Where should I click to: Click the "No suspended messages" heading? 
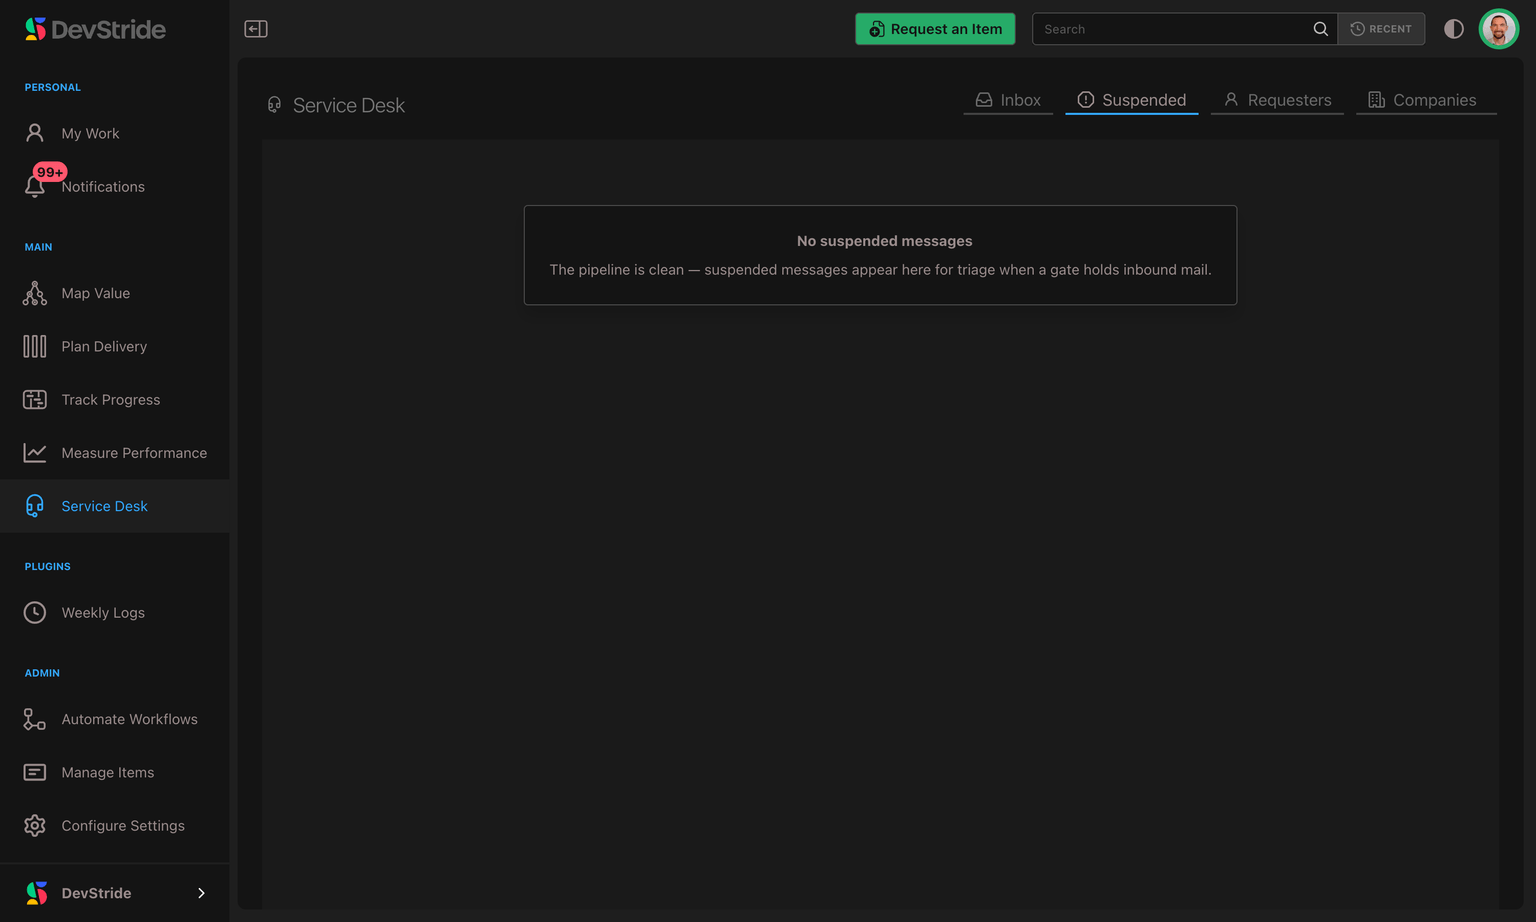[x=884, y=241]
